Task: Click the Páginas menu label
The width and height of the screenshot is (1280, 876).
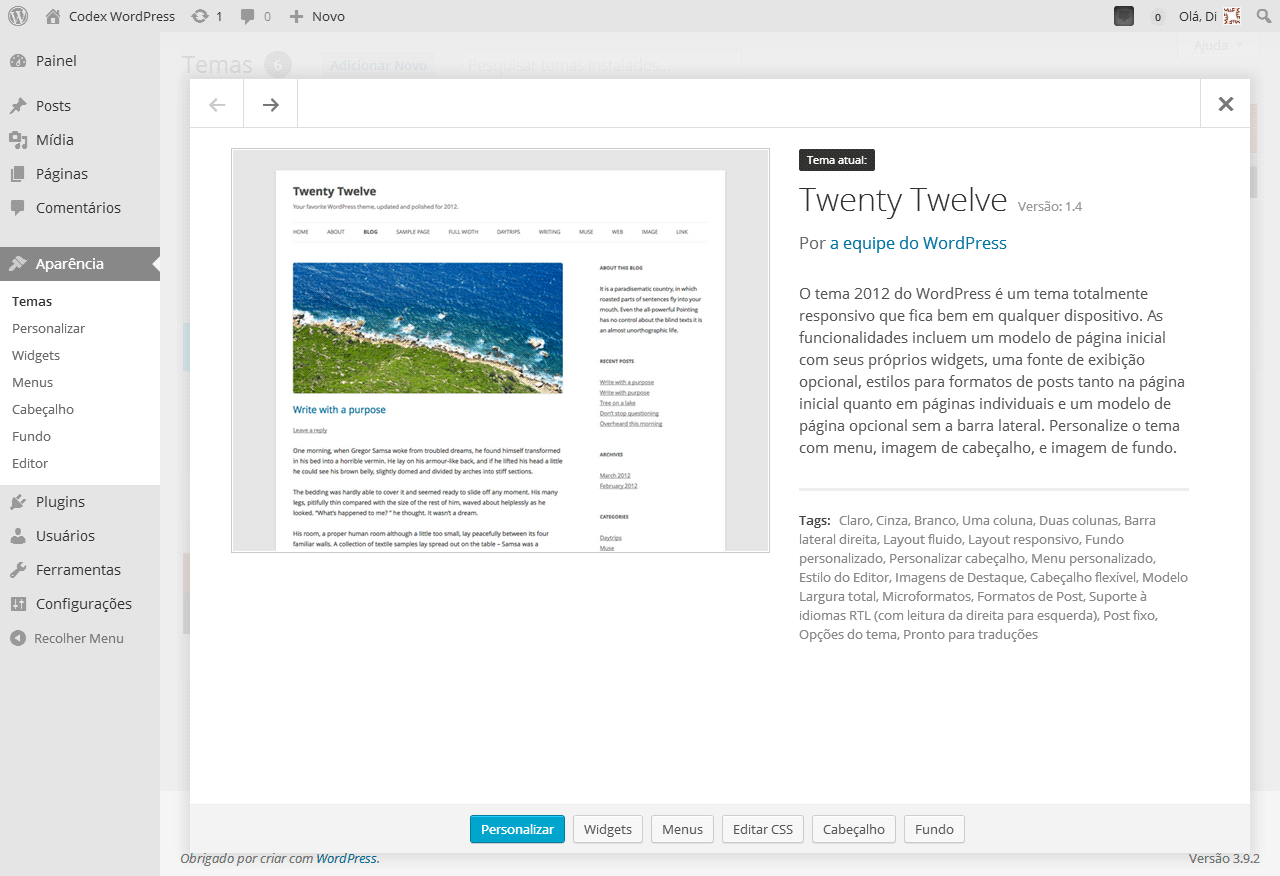Action: pyautogui.click(x=62, y=174)
